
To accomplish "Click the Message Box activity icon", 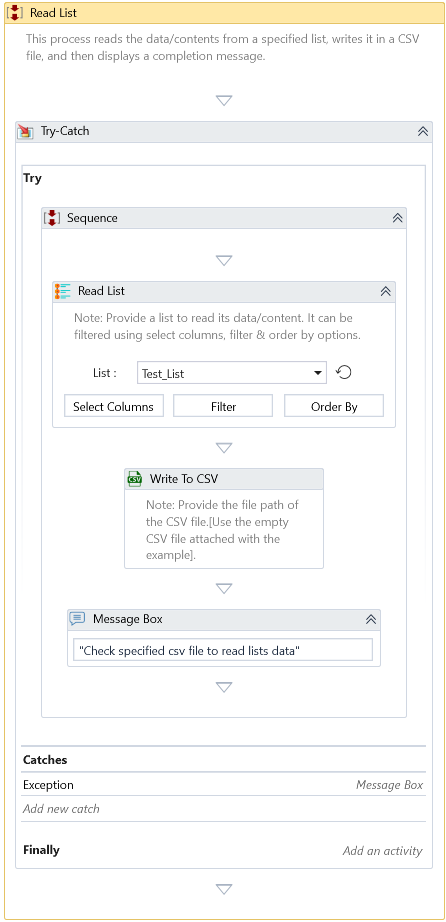I will pyautogui.click(x=77, y=619).
